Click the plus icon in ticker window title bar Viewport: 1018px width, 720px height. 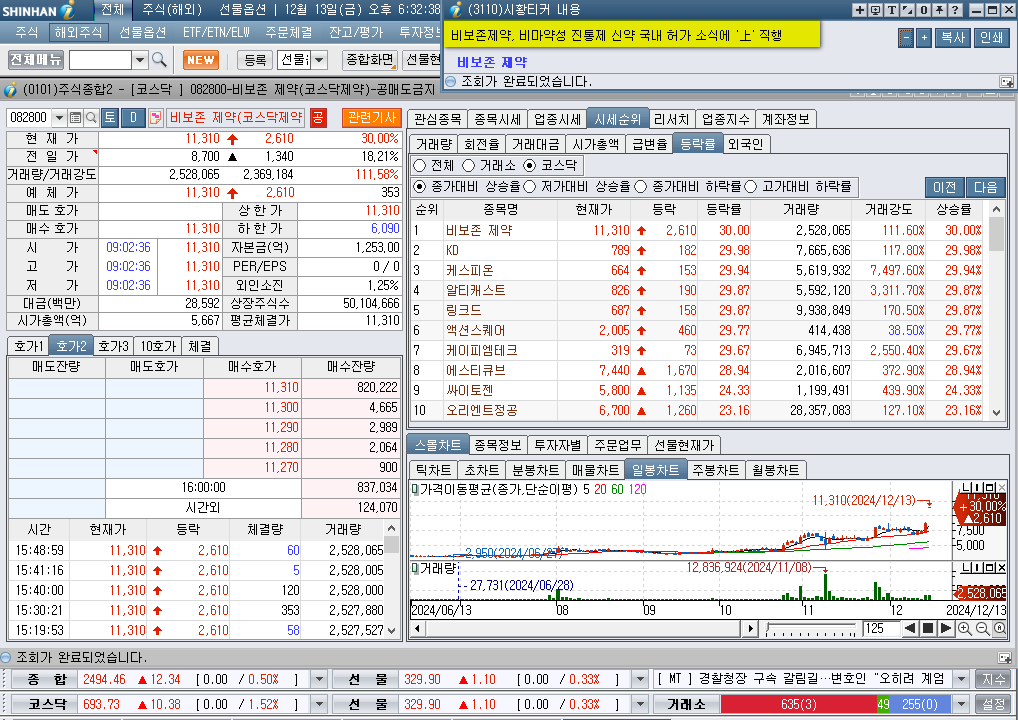(859, 10)
